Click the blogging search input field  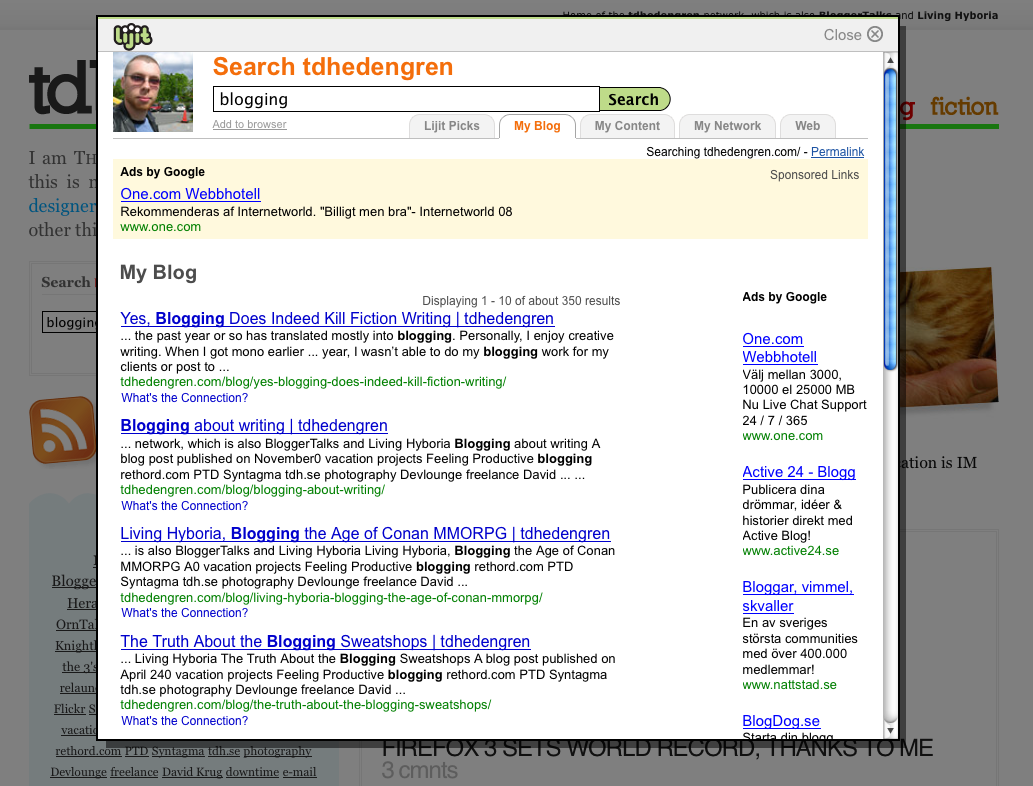(406, 99)
